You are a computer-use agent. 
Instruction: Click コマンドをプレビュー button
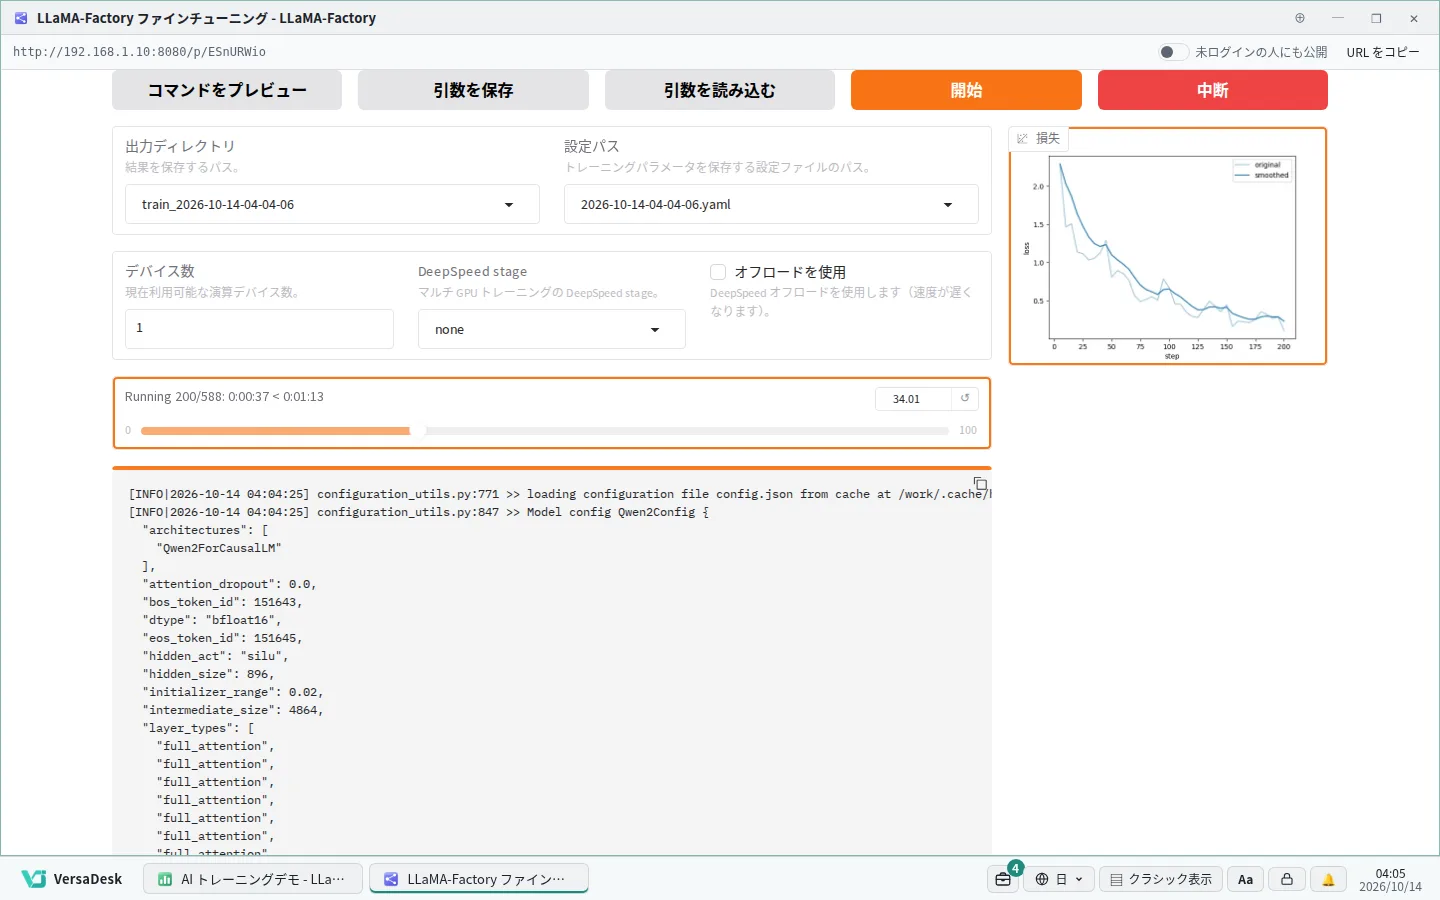click(227, 90)
